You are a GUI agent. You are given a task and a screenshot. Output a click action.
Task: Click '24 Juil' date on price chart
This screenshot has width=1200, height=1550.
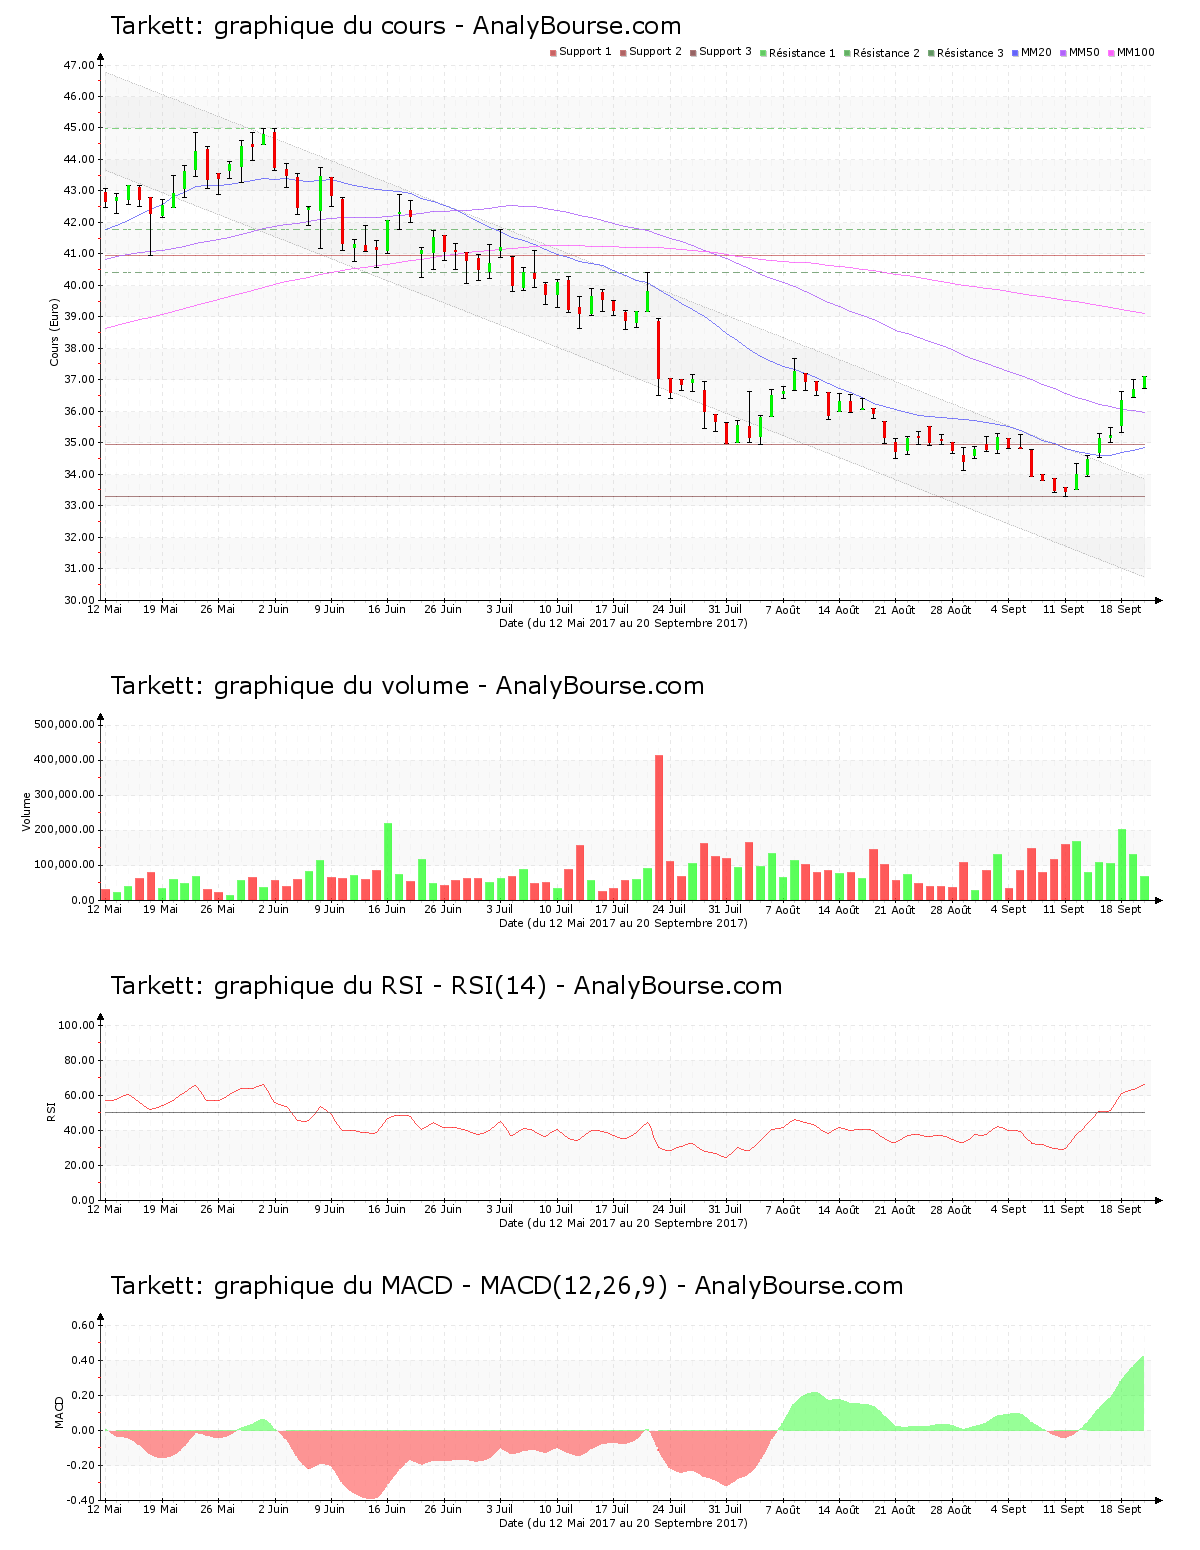669,609
